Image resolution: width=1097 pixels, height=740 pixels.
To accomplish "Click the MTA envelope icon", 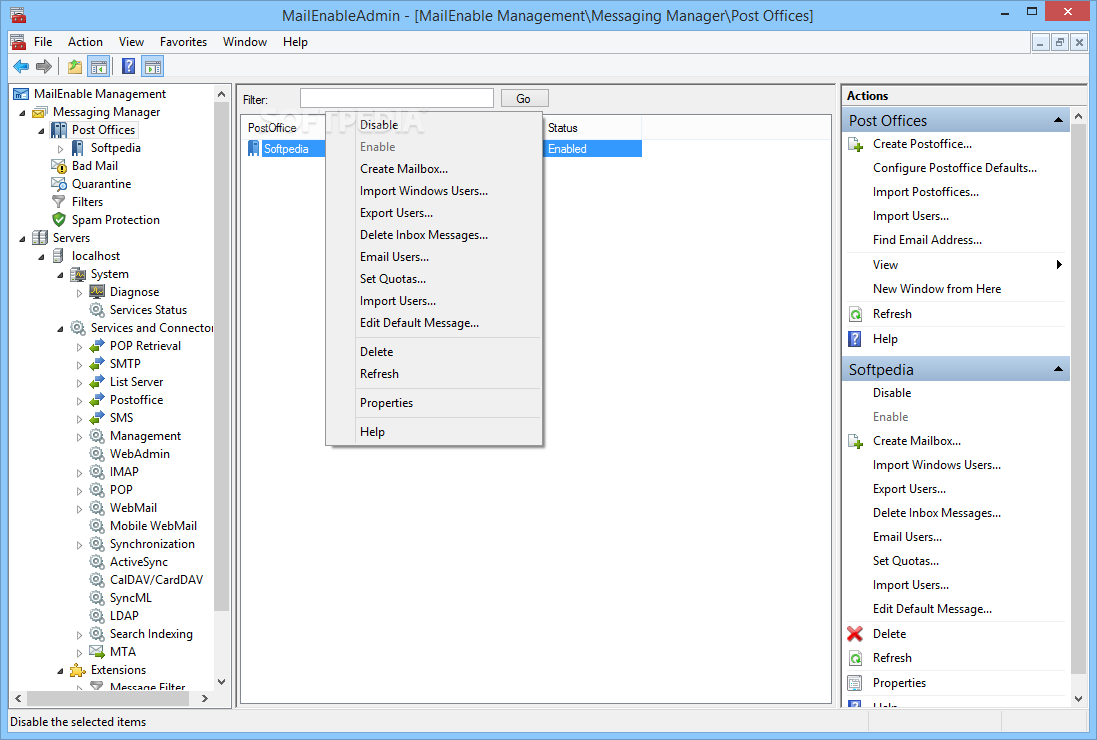I will coord(97,652).
